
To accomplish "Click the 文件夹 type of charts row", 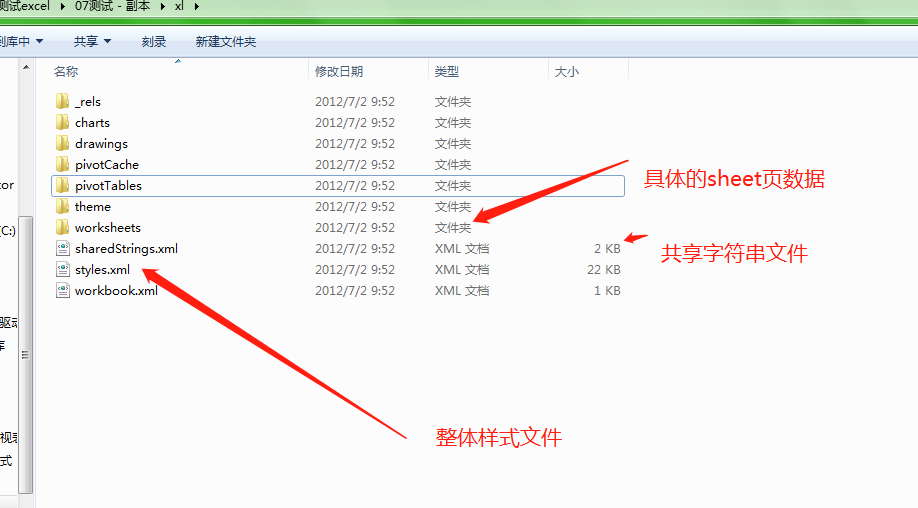I will (453, 122).
